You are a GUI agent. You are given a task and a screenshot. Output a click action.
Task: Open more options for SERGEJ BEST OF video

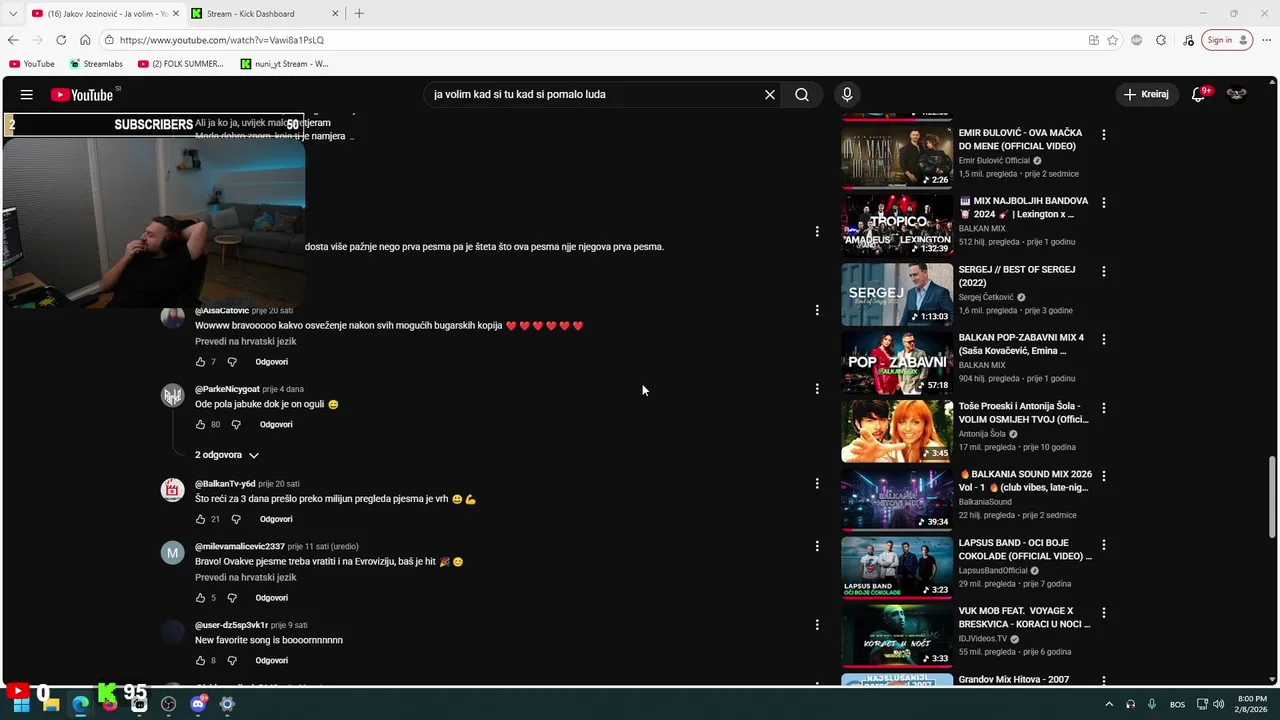tap(1104, 271)
